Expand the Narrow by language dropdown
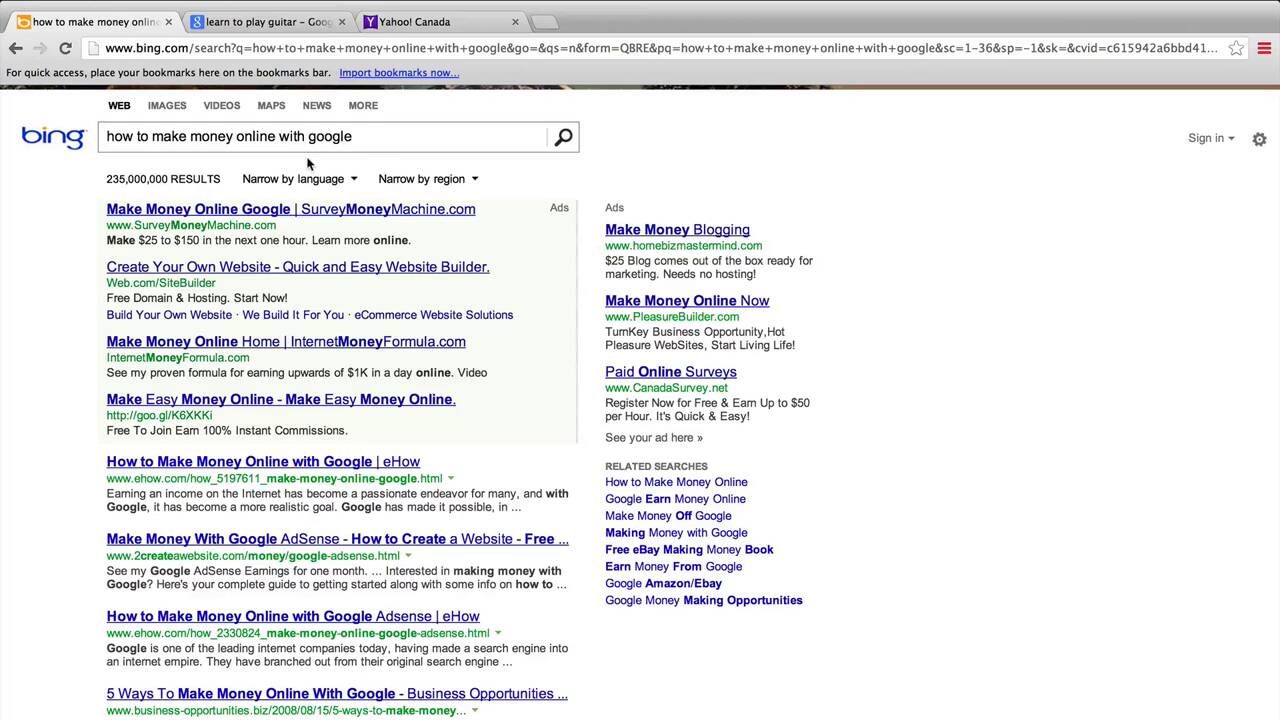This screenshot has width=1280, height=720. click(x=299, y=179)
